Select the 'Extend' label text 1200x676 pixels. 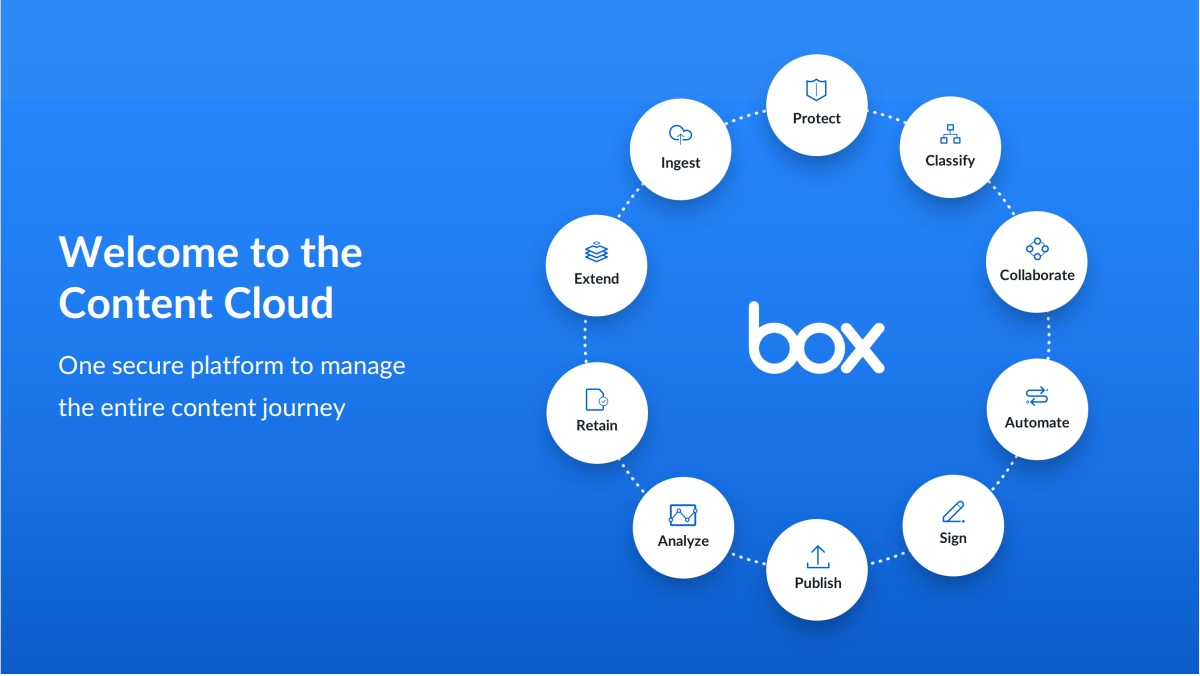pyautogui.click(x=596, y=279)
